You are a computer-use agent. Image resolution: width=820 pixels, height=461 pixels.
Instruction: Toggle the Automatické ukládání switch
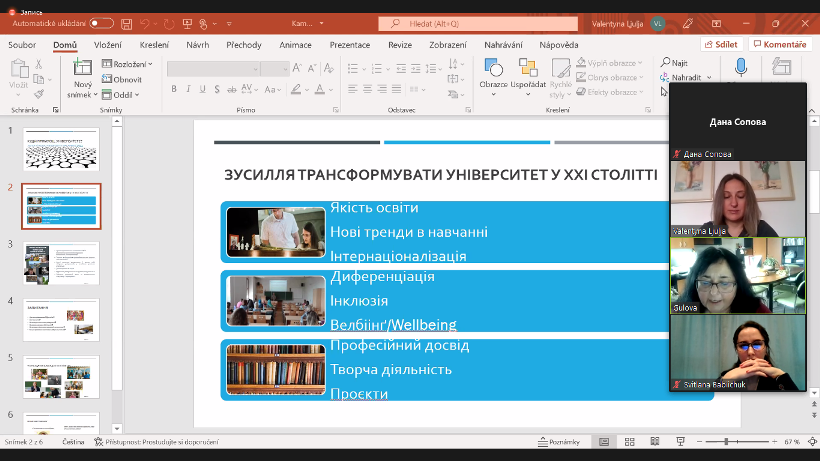pyautogui.click(x=101, y=22)
